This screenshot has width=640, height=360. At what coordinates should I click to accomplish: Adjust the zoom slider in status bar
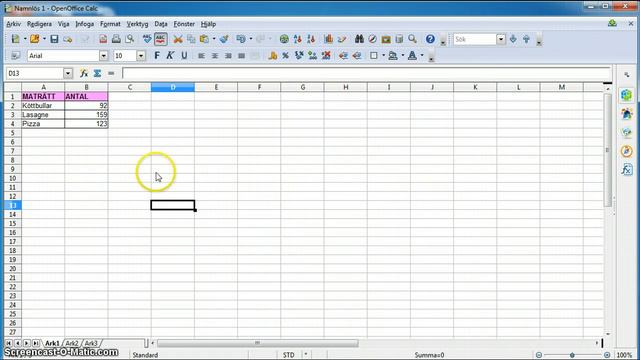pyautogui.click(x=573, y=355)
